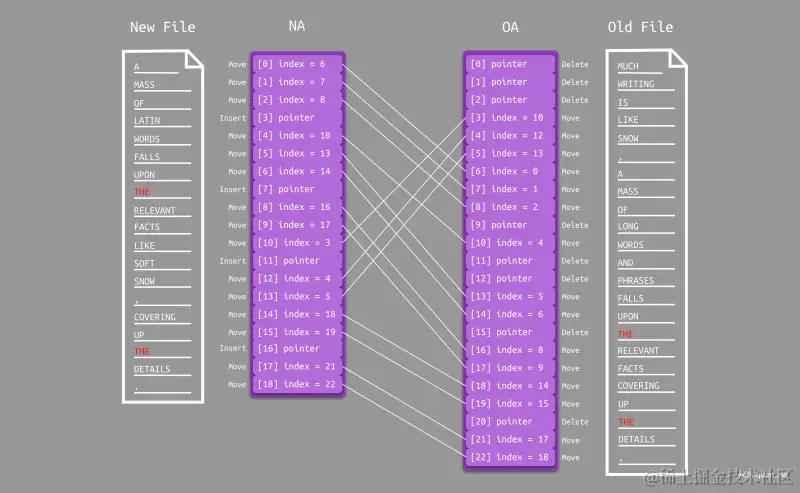Image resolution: width=800 pixels, height=493 pixels.
Task: Click the word "SOFT" in New File
Action: 144,263
